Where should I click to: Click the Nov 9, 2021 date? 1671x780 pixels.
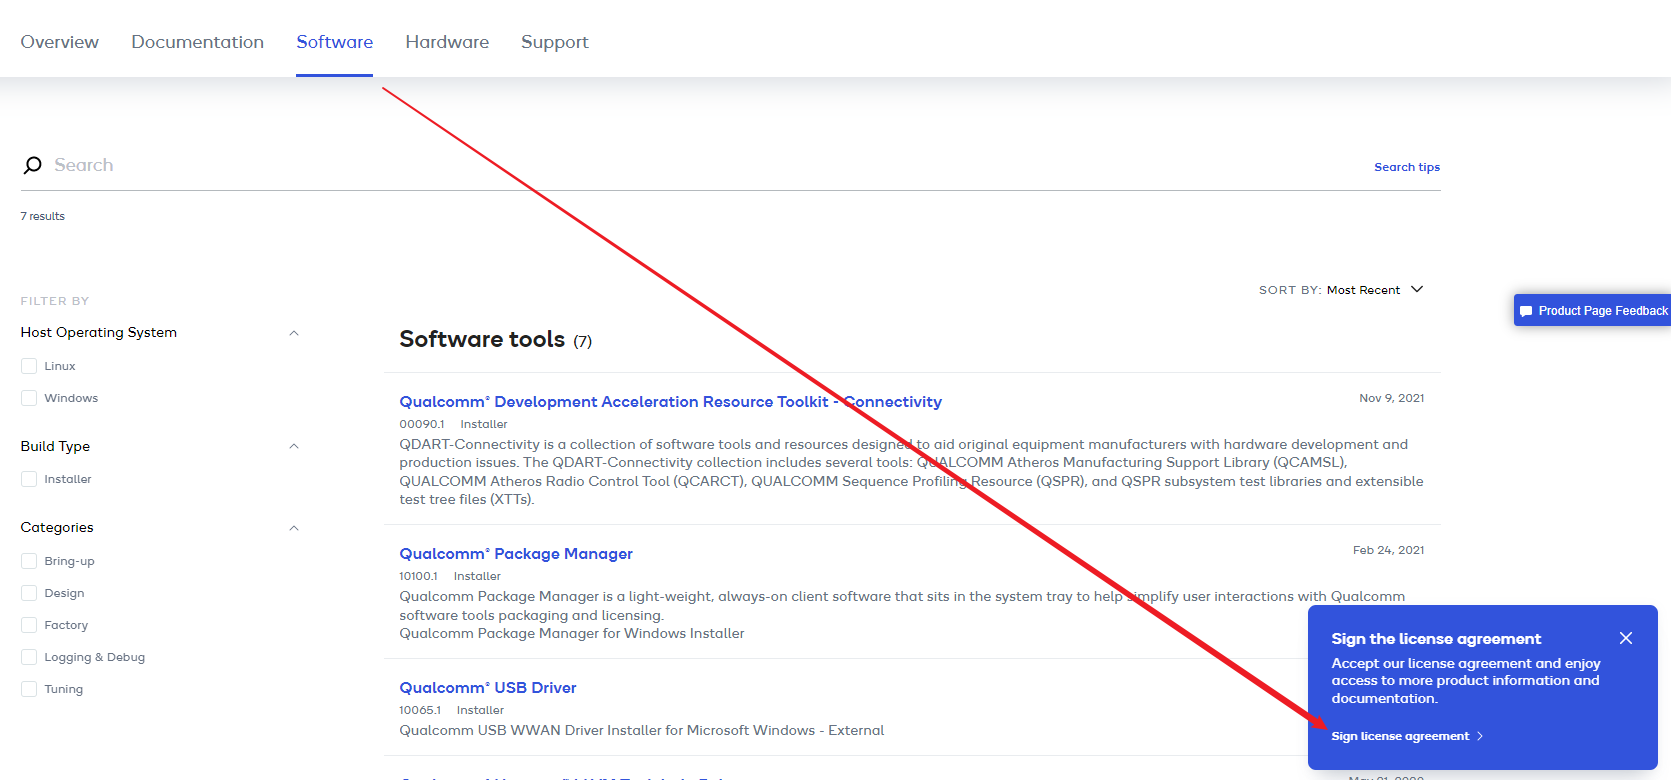[x=1392, y=398]
